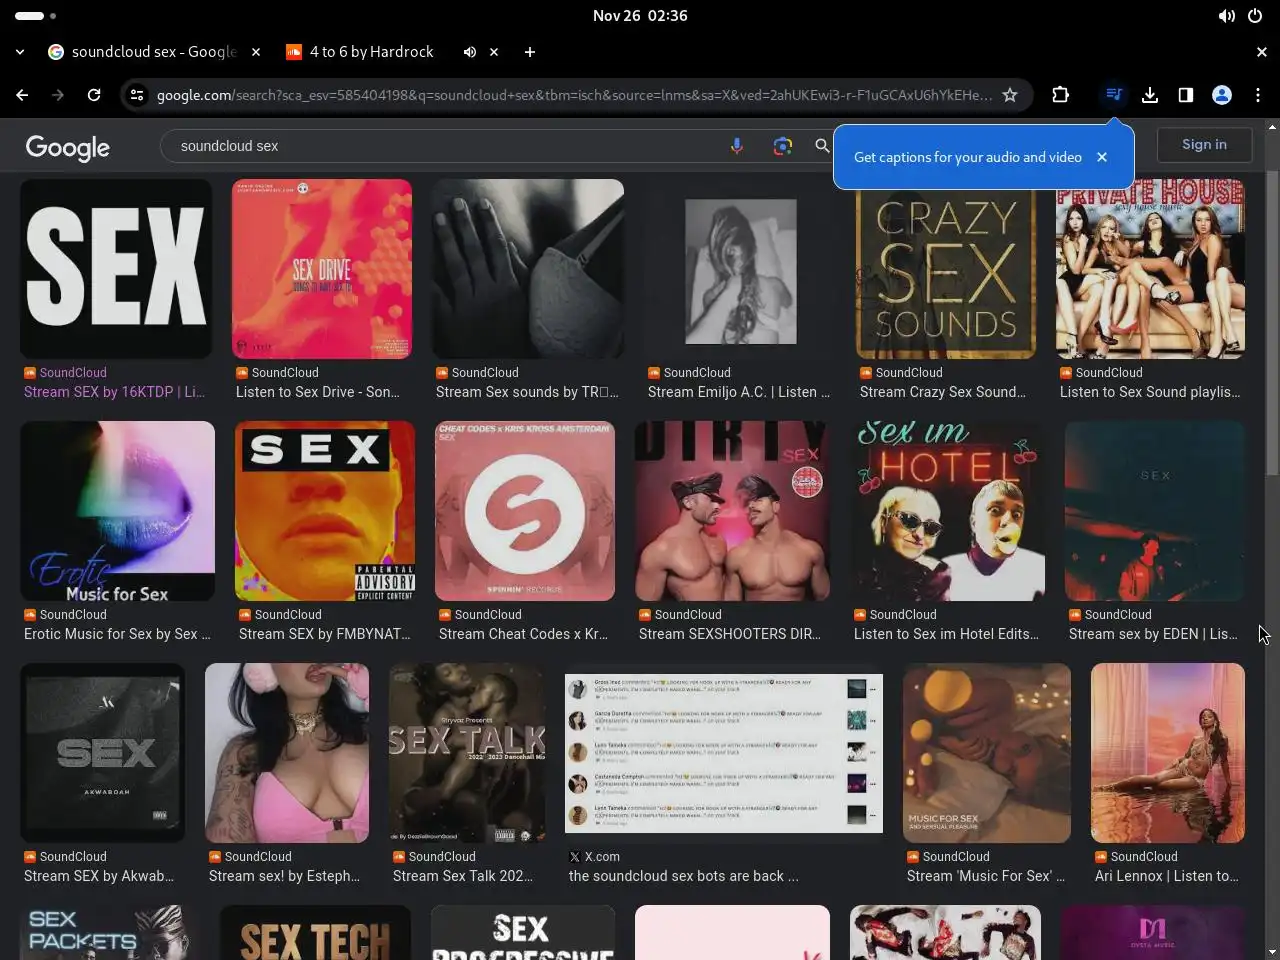Screen dimensions: 1280x960
Task: Open the clock and calendar 'Nov 26 02:36'
Action: click(640, 16)
